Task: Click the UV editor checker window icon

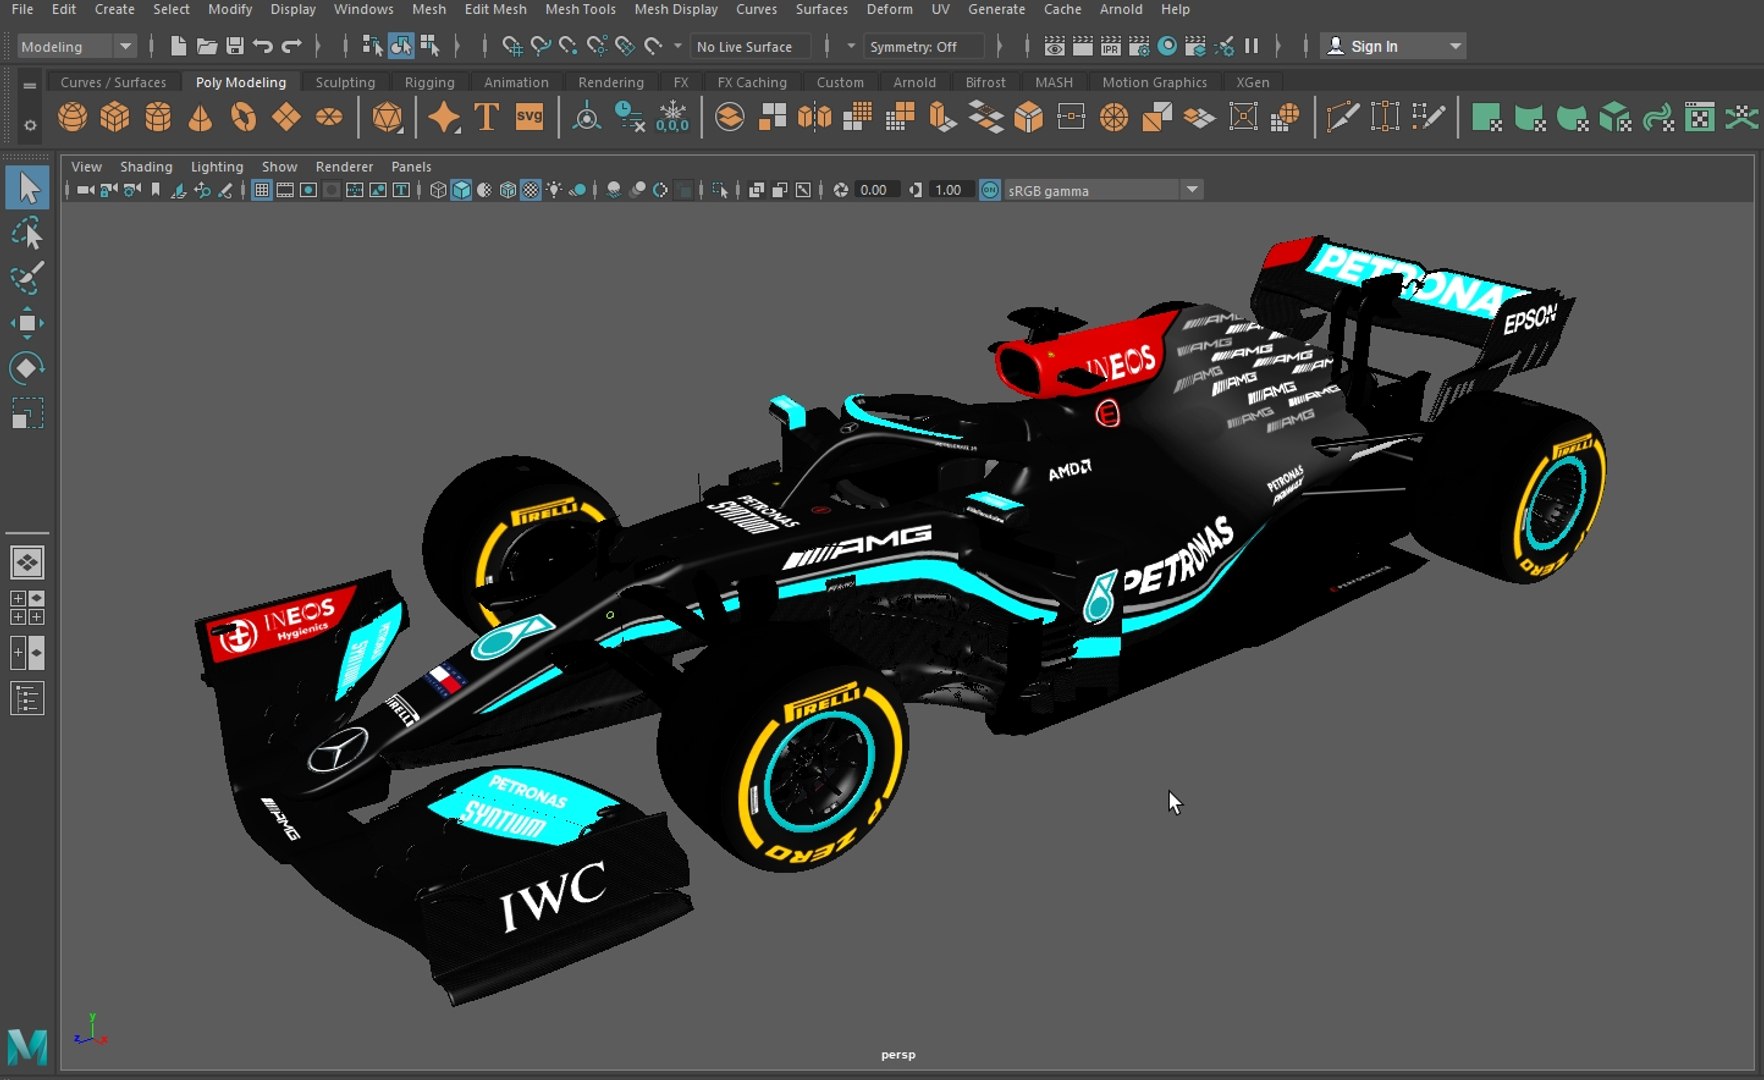Action: [x=1699, y=118]
